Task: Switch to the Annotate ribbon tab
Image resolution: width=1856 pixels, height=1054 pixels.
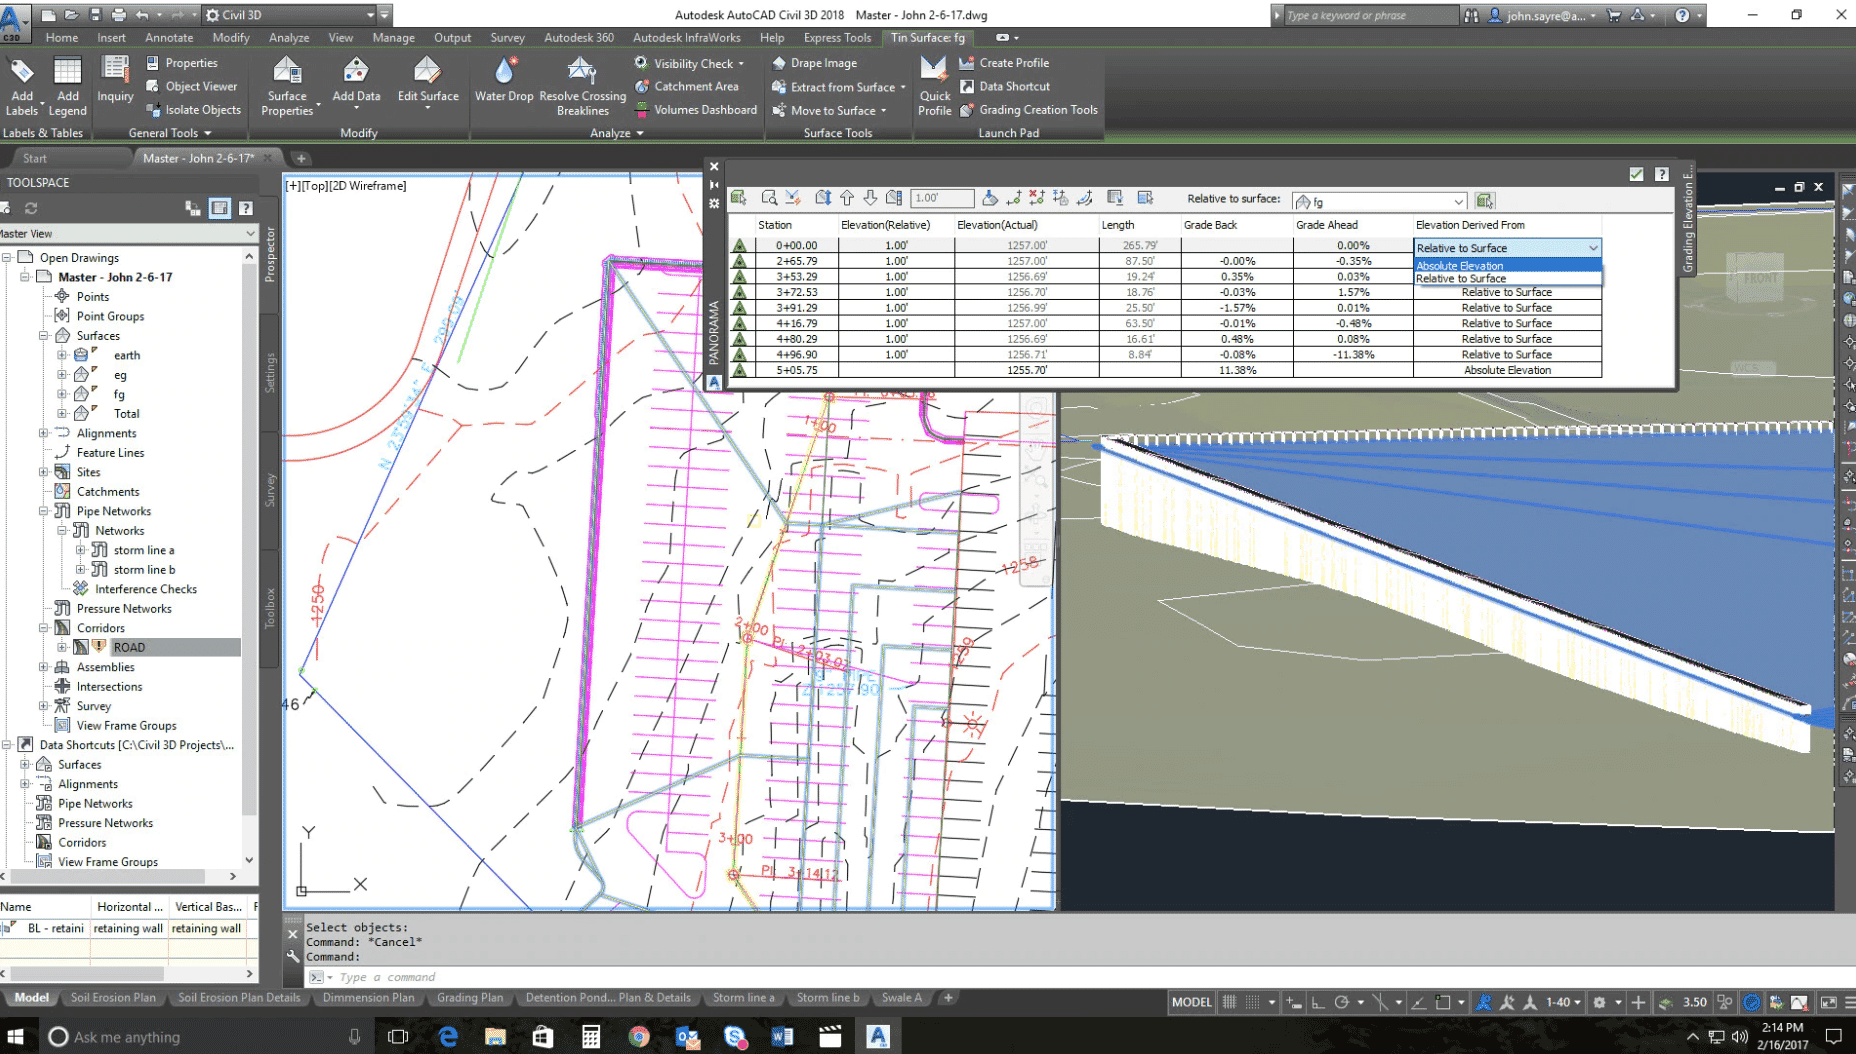Action: click(169, 37)
